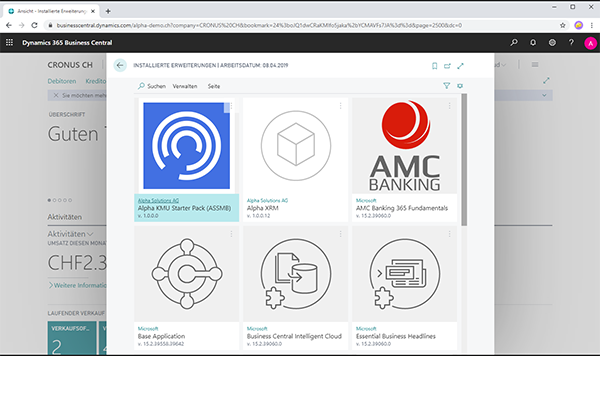Click the back arrow in Installierte Erweiterungen

121,65
